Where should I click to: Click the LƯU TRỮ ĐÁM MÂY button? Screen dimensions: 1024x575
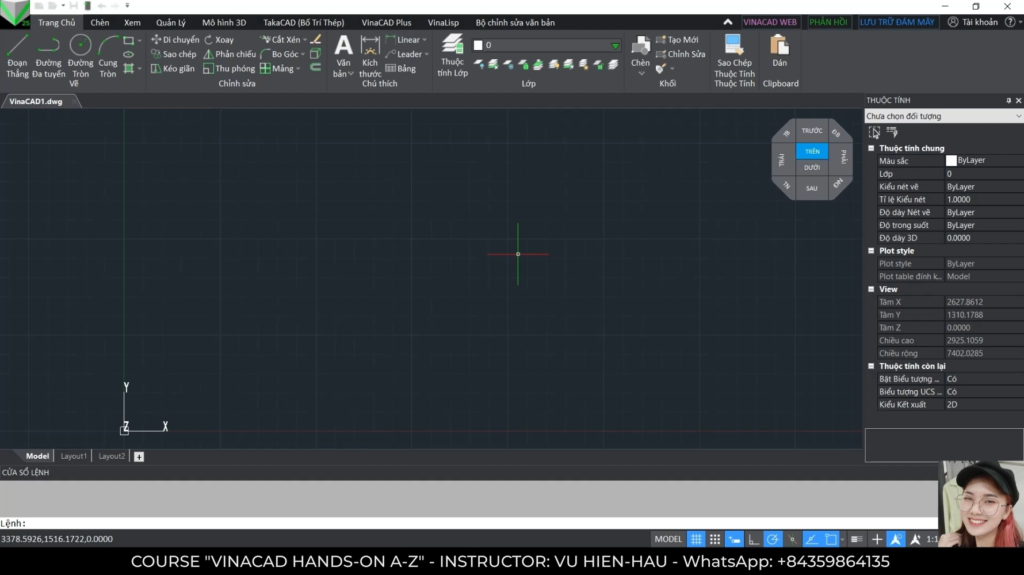tap(897, 22)
